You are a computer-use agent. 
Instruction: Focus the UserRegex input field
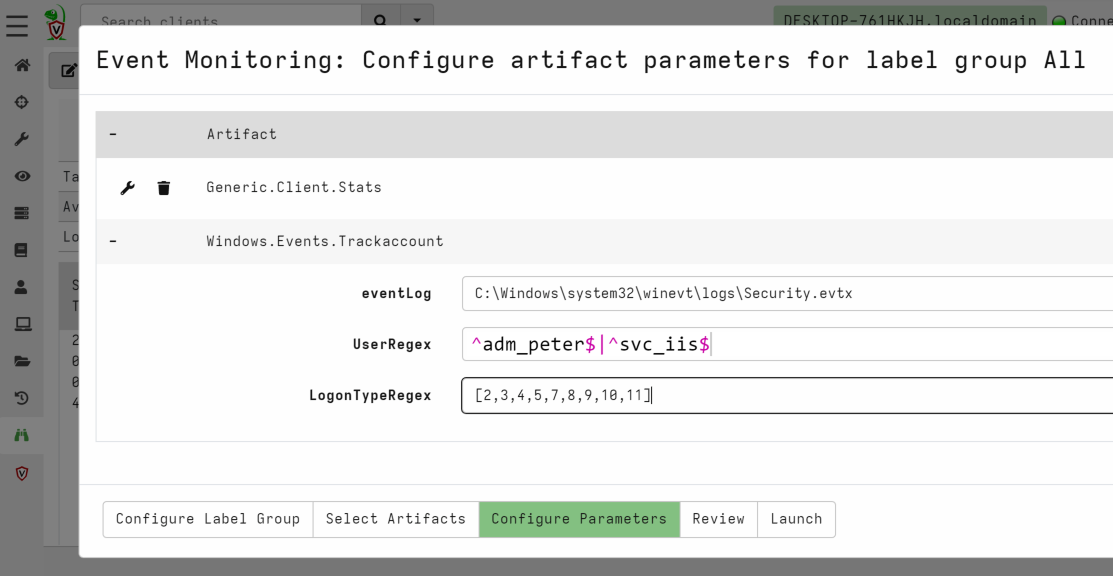(786, 344)
